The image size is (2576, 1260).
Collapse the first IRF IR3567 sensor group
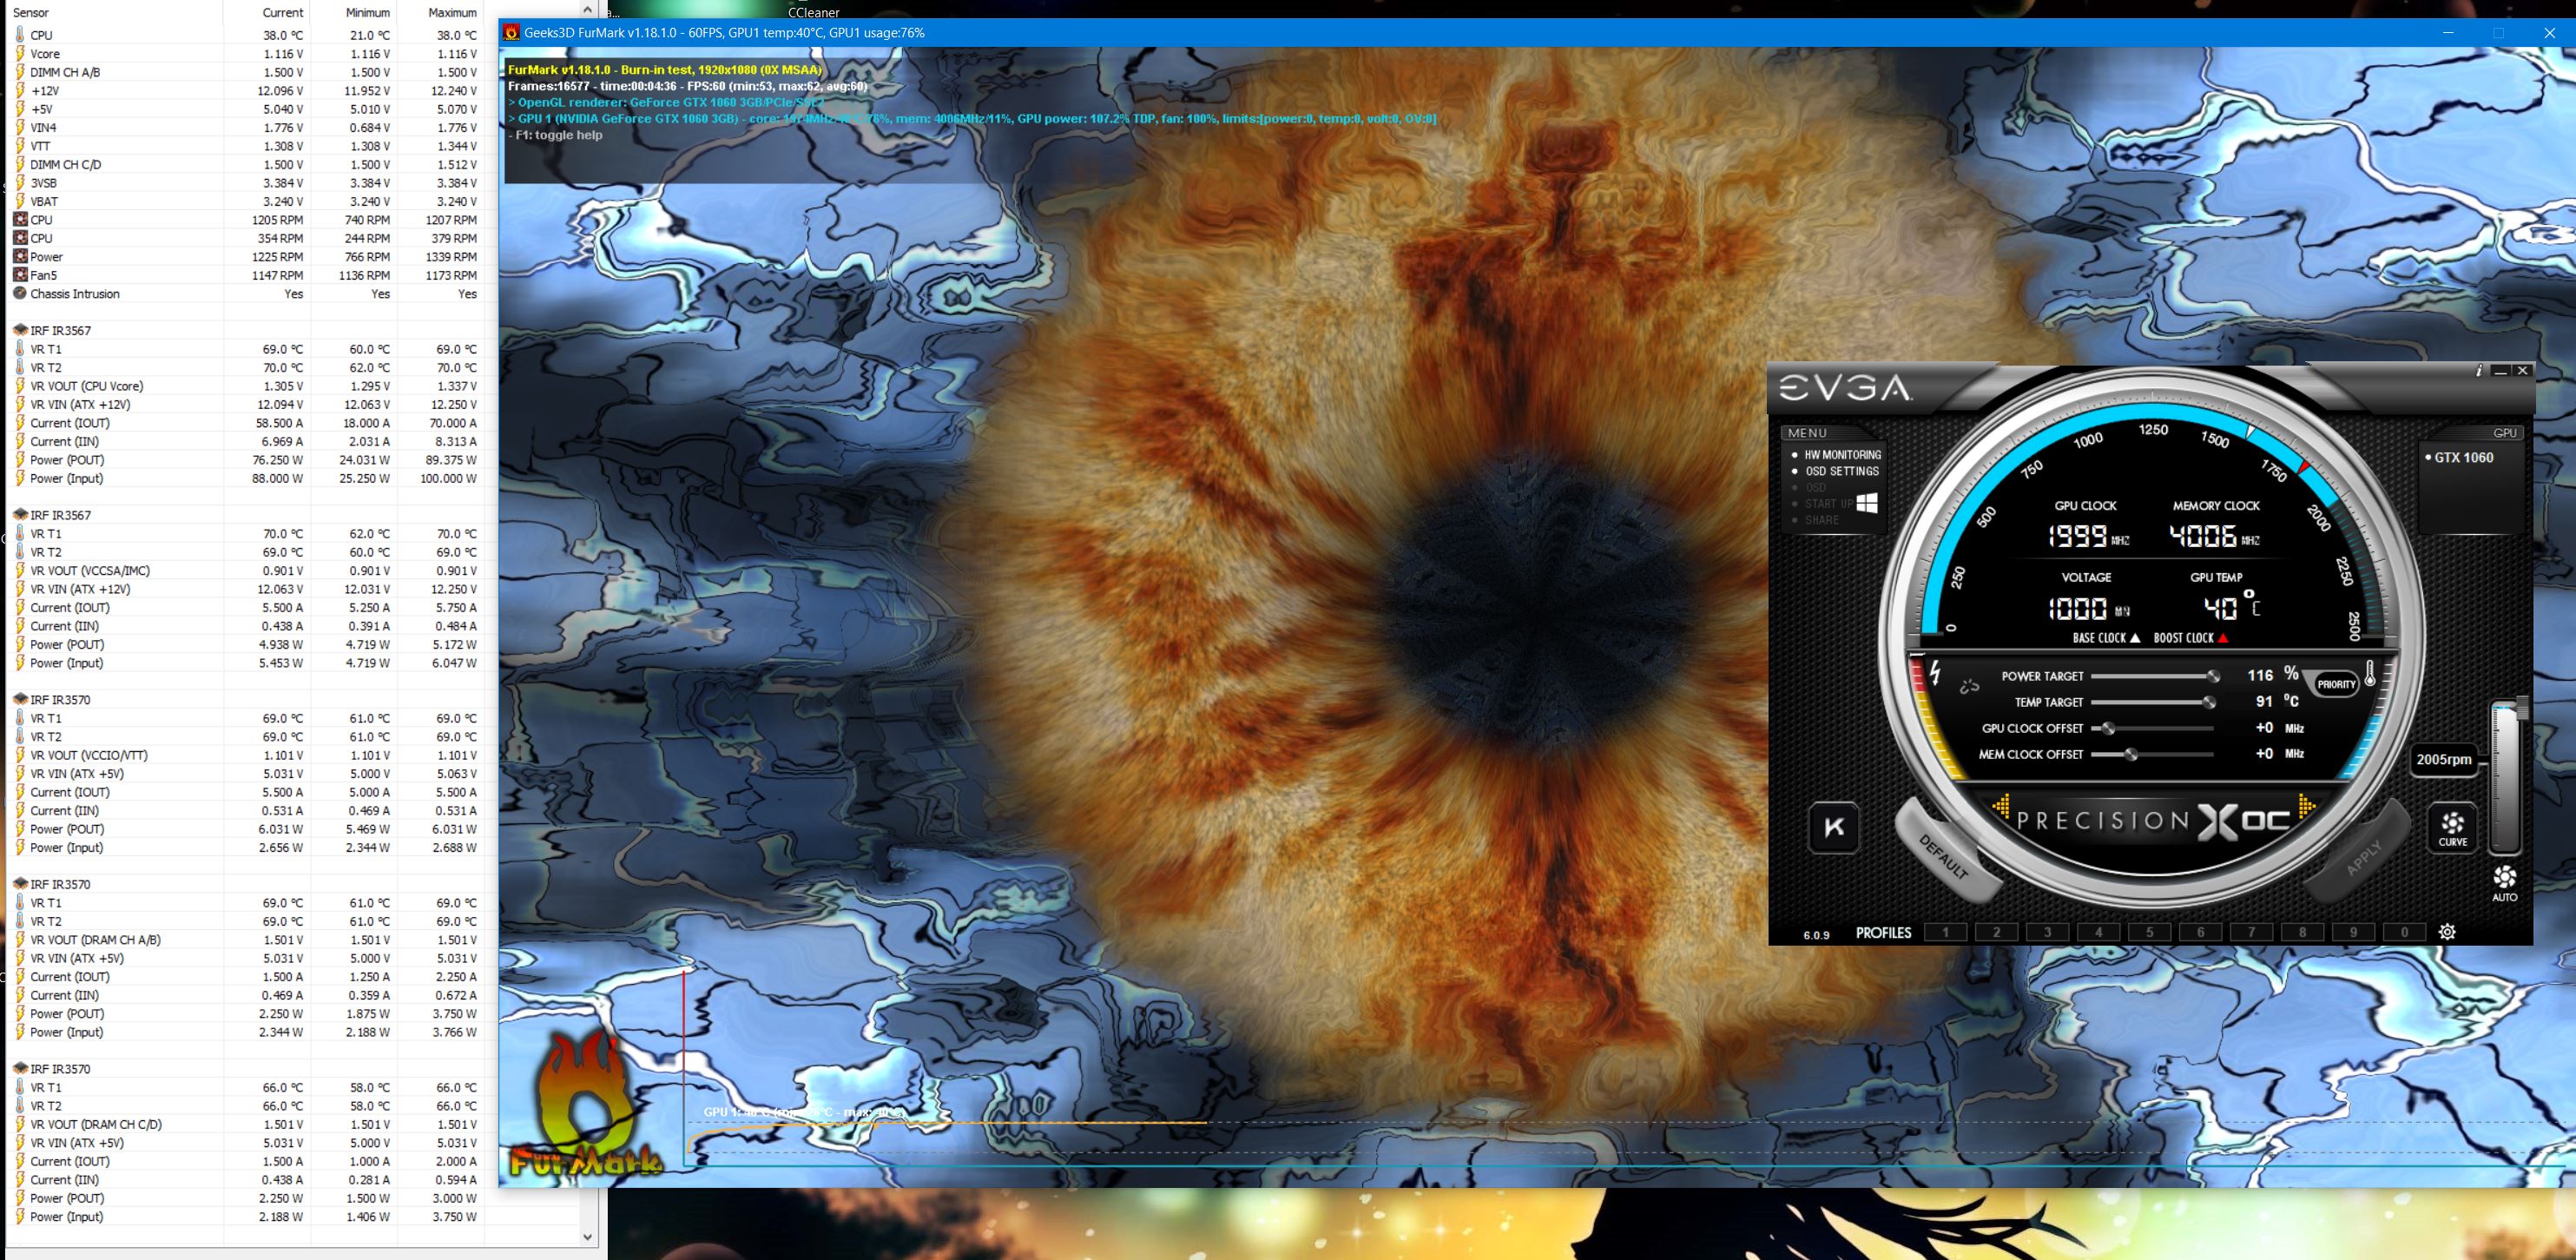(x=60, y=330)
